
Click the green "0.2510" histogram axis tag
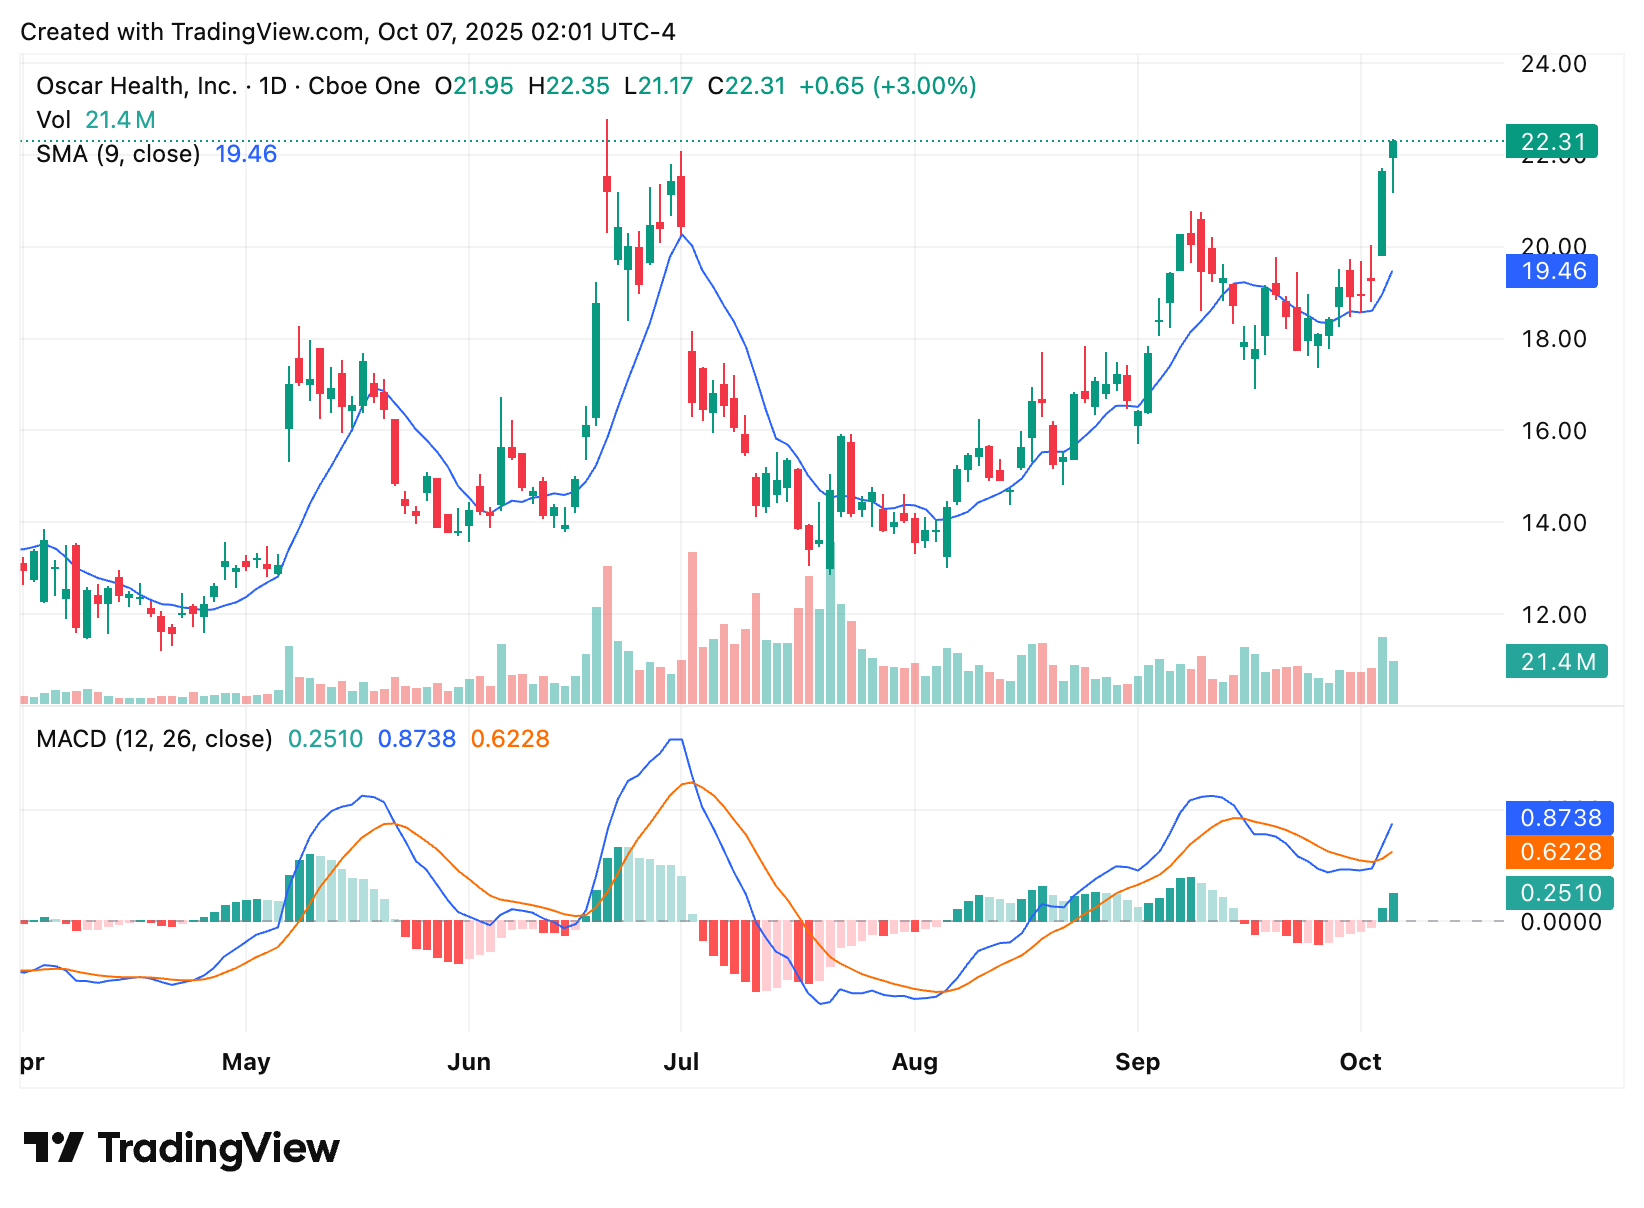(x=1560, y=892)
